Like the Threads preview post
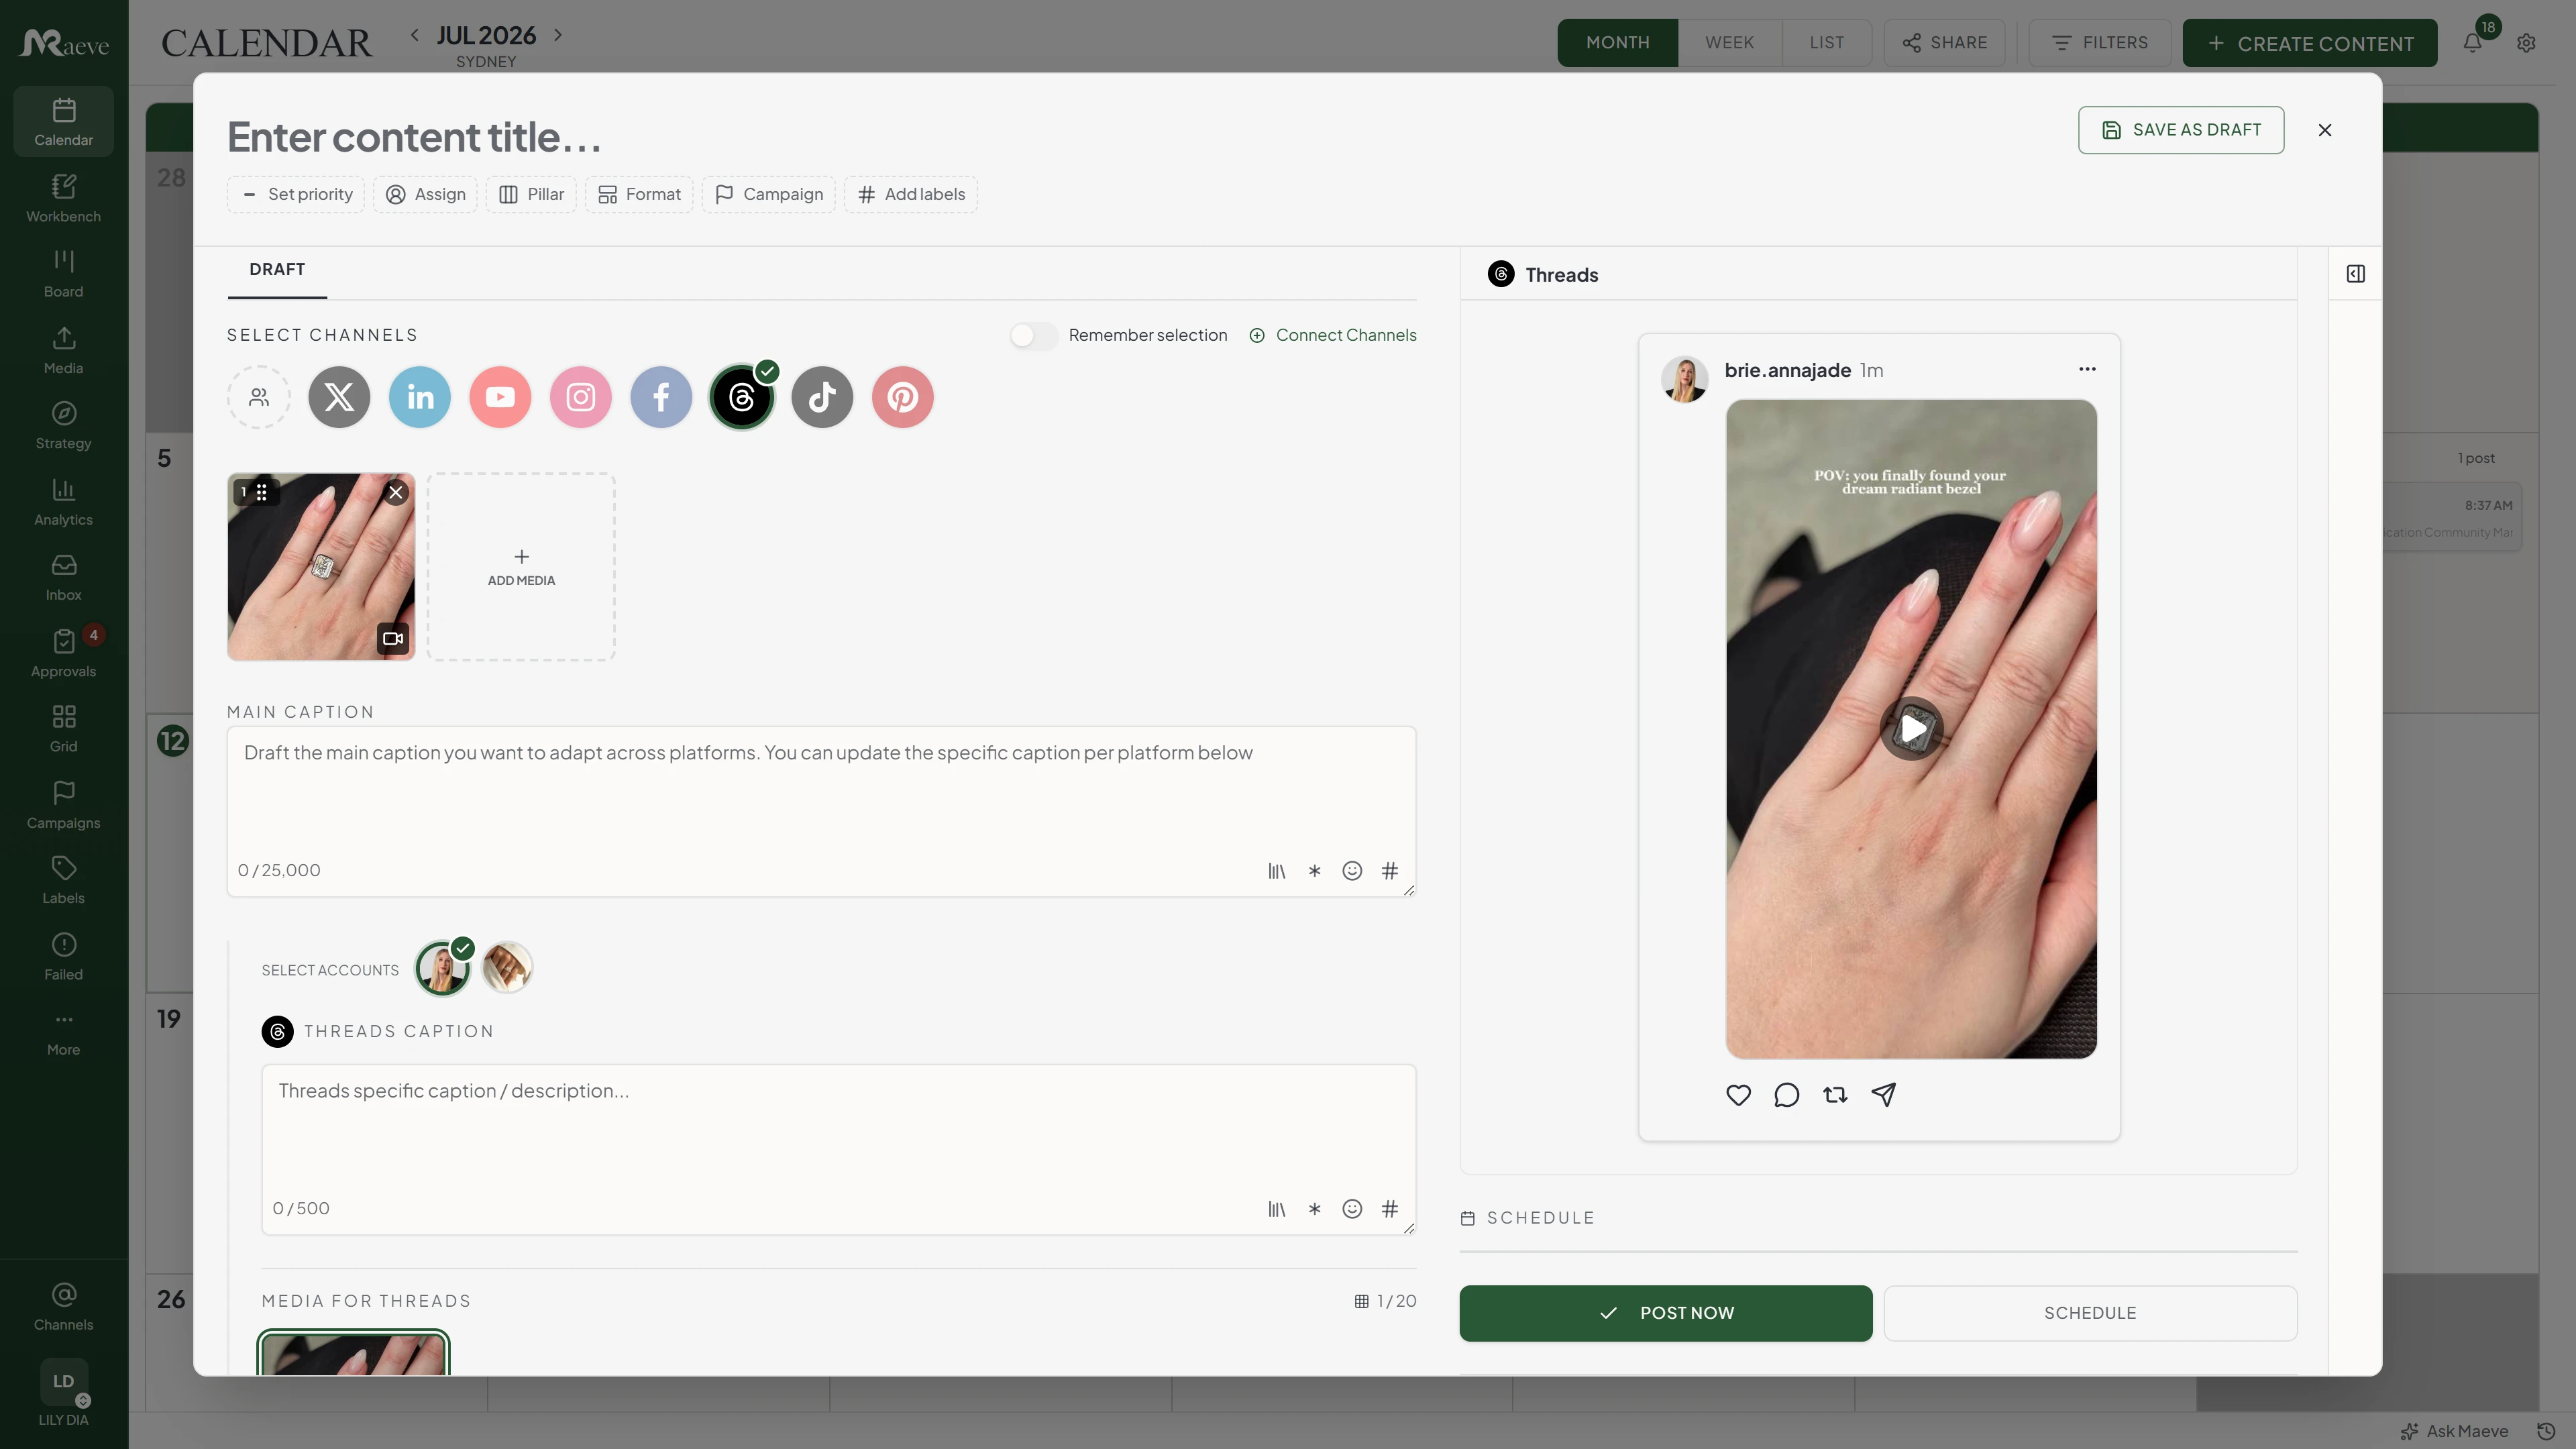Image resolution: width=2576 pixels, height=1449 pixels. pyautogui.click(x=1738, y=1095)
